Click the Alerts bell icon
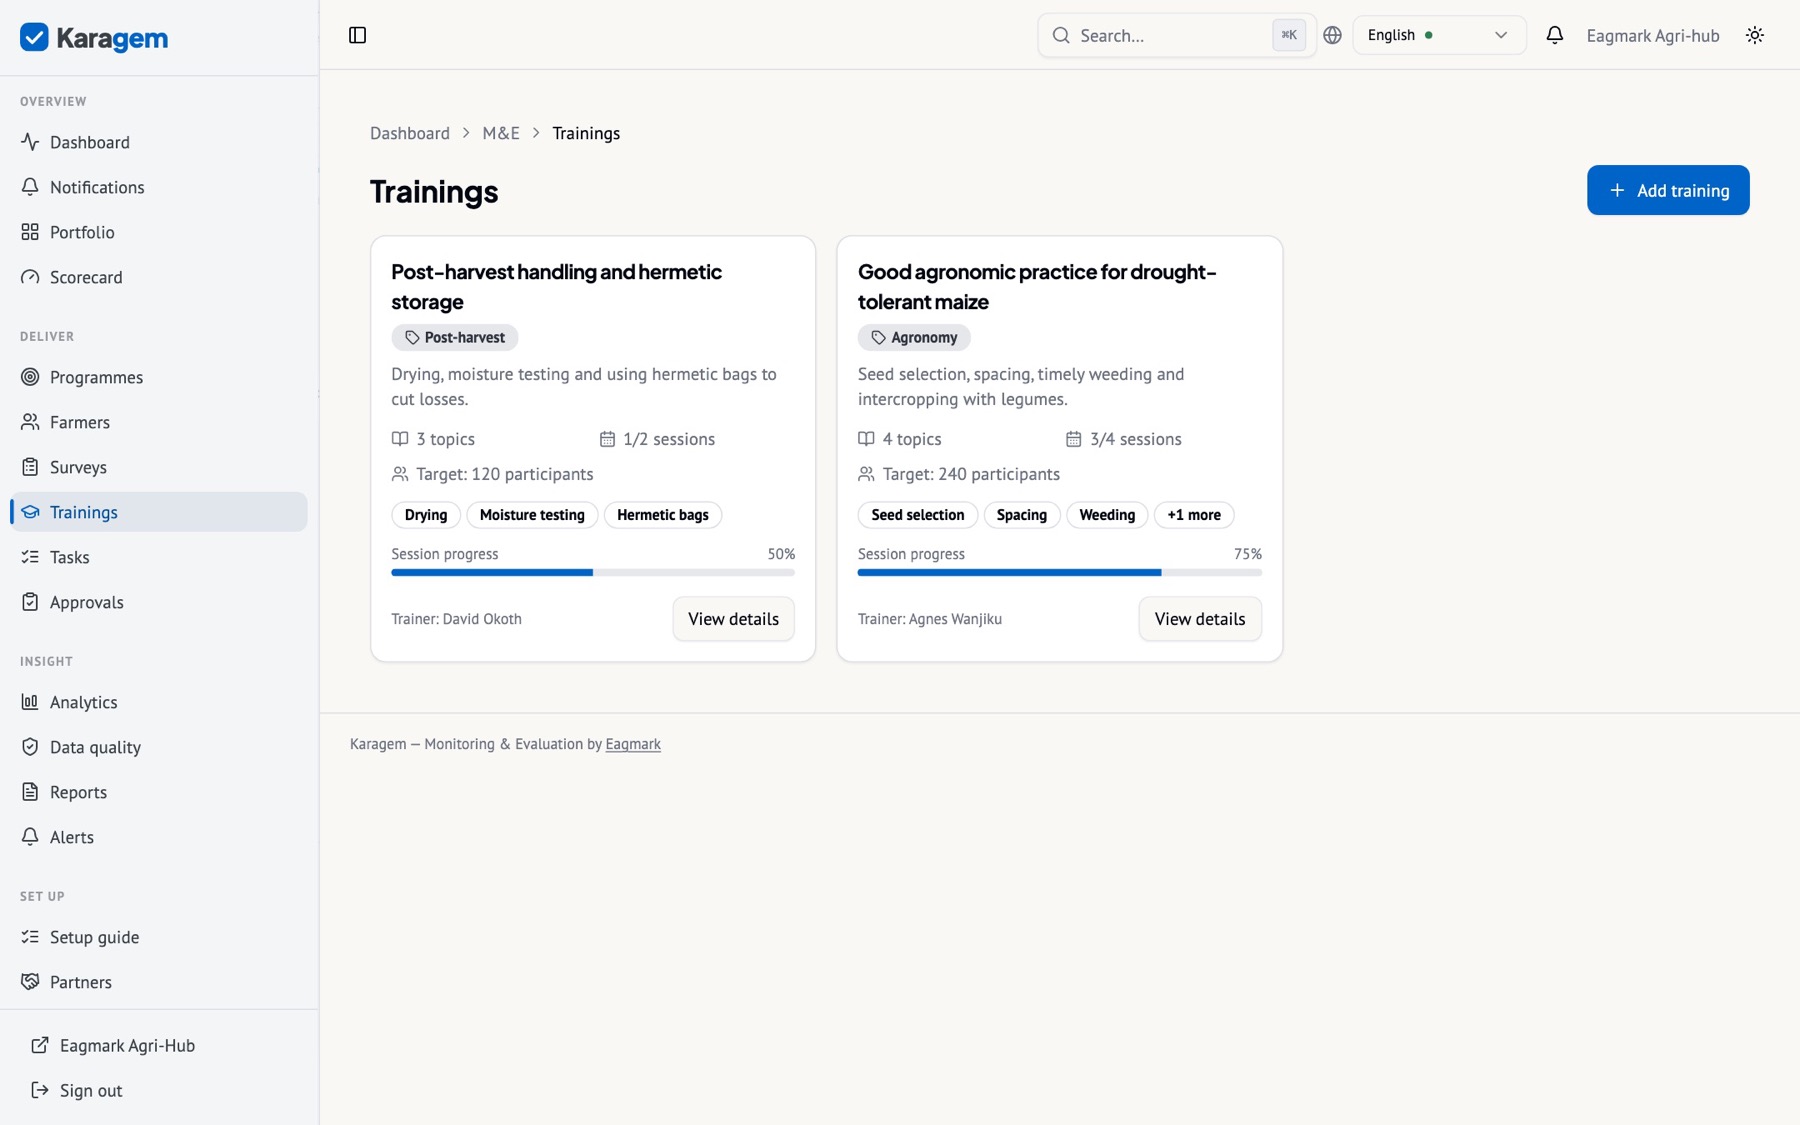The image size is (1800, 1125). click(30, 837)
